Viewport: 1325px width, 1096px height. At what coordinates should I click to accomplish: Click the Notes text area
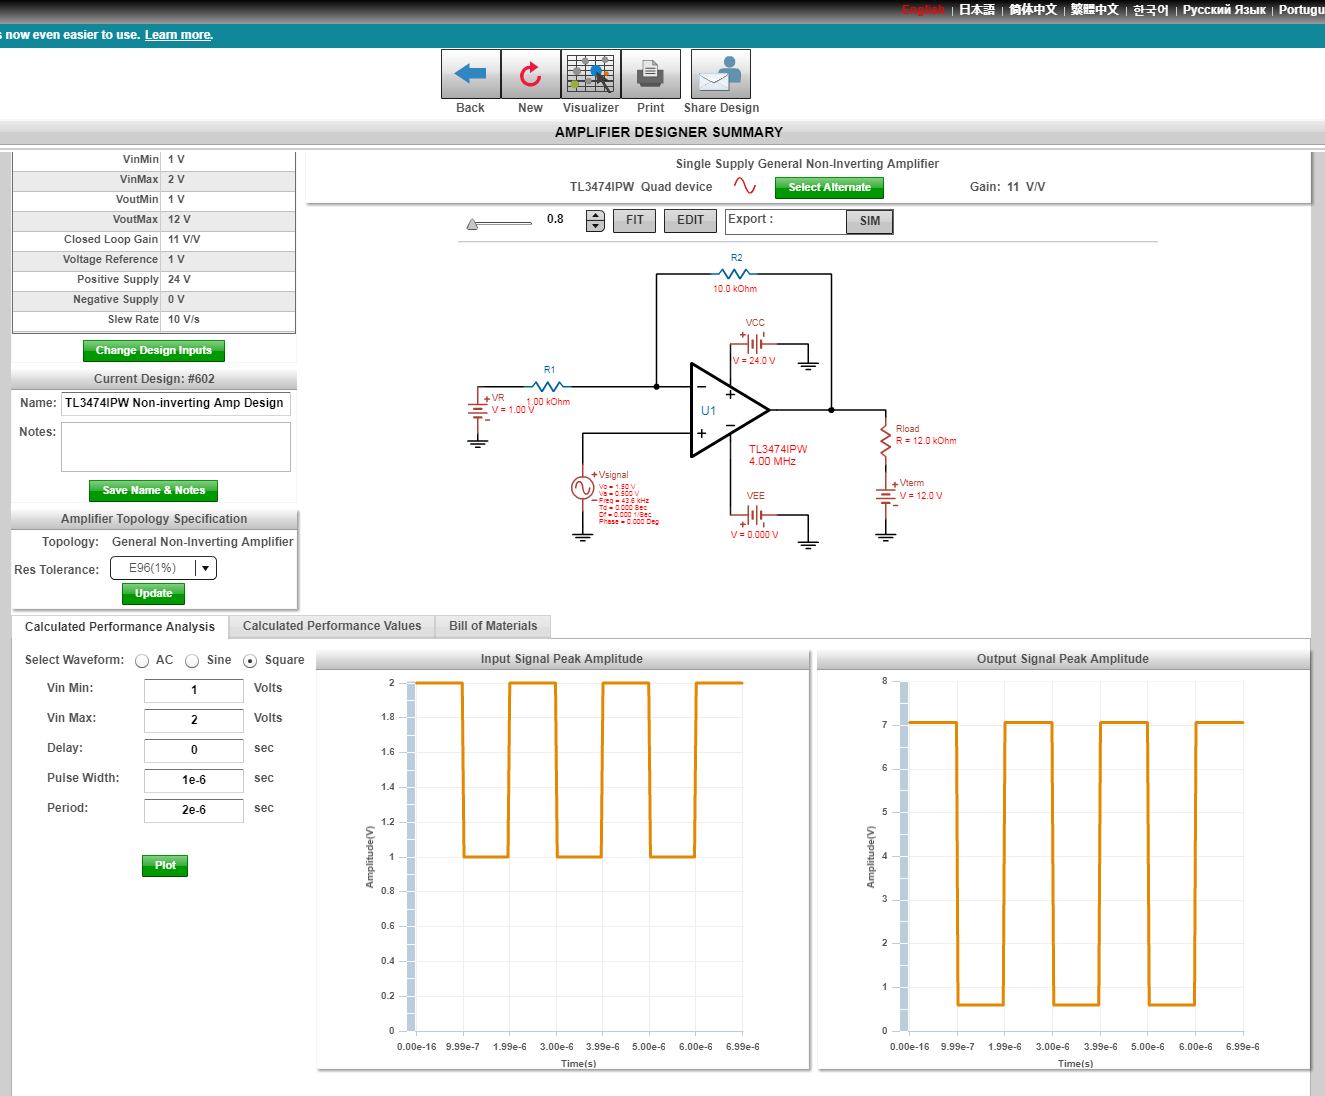176,447
